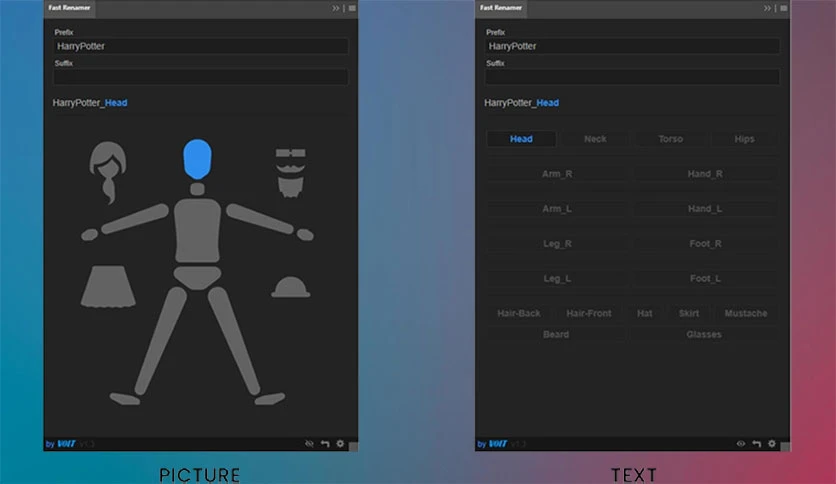Select the glasses icon in picture panel

[291, 153]
